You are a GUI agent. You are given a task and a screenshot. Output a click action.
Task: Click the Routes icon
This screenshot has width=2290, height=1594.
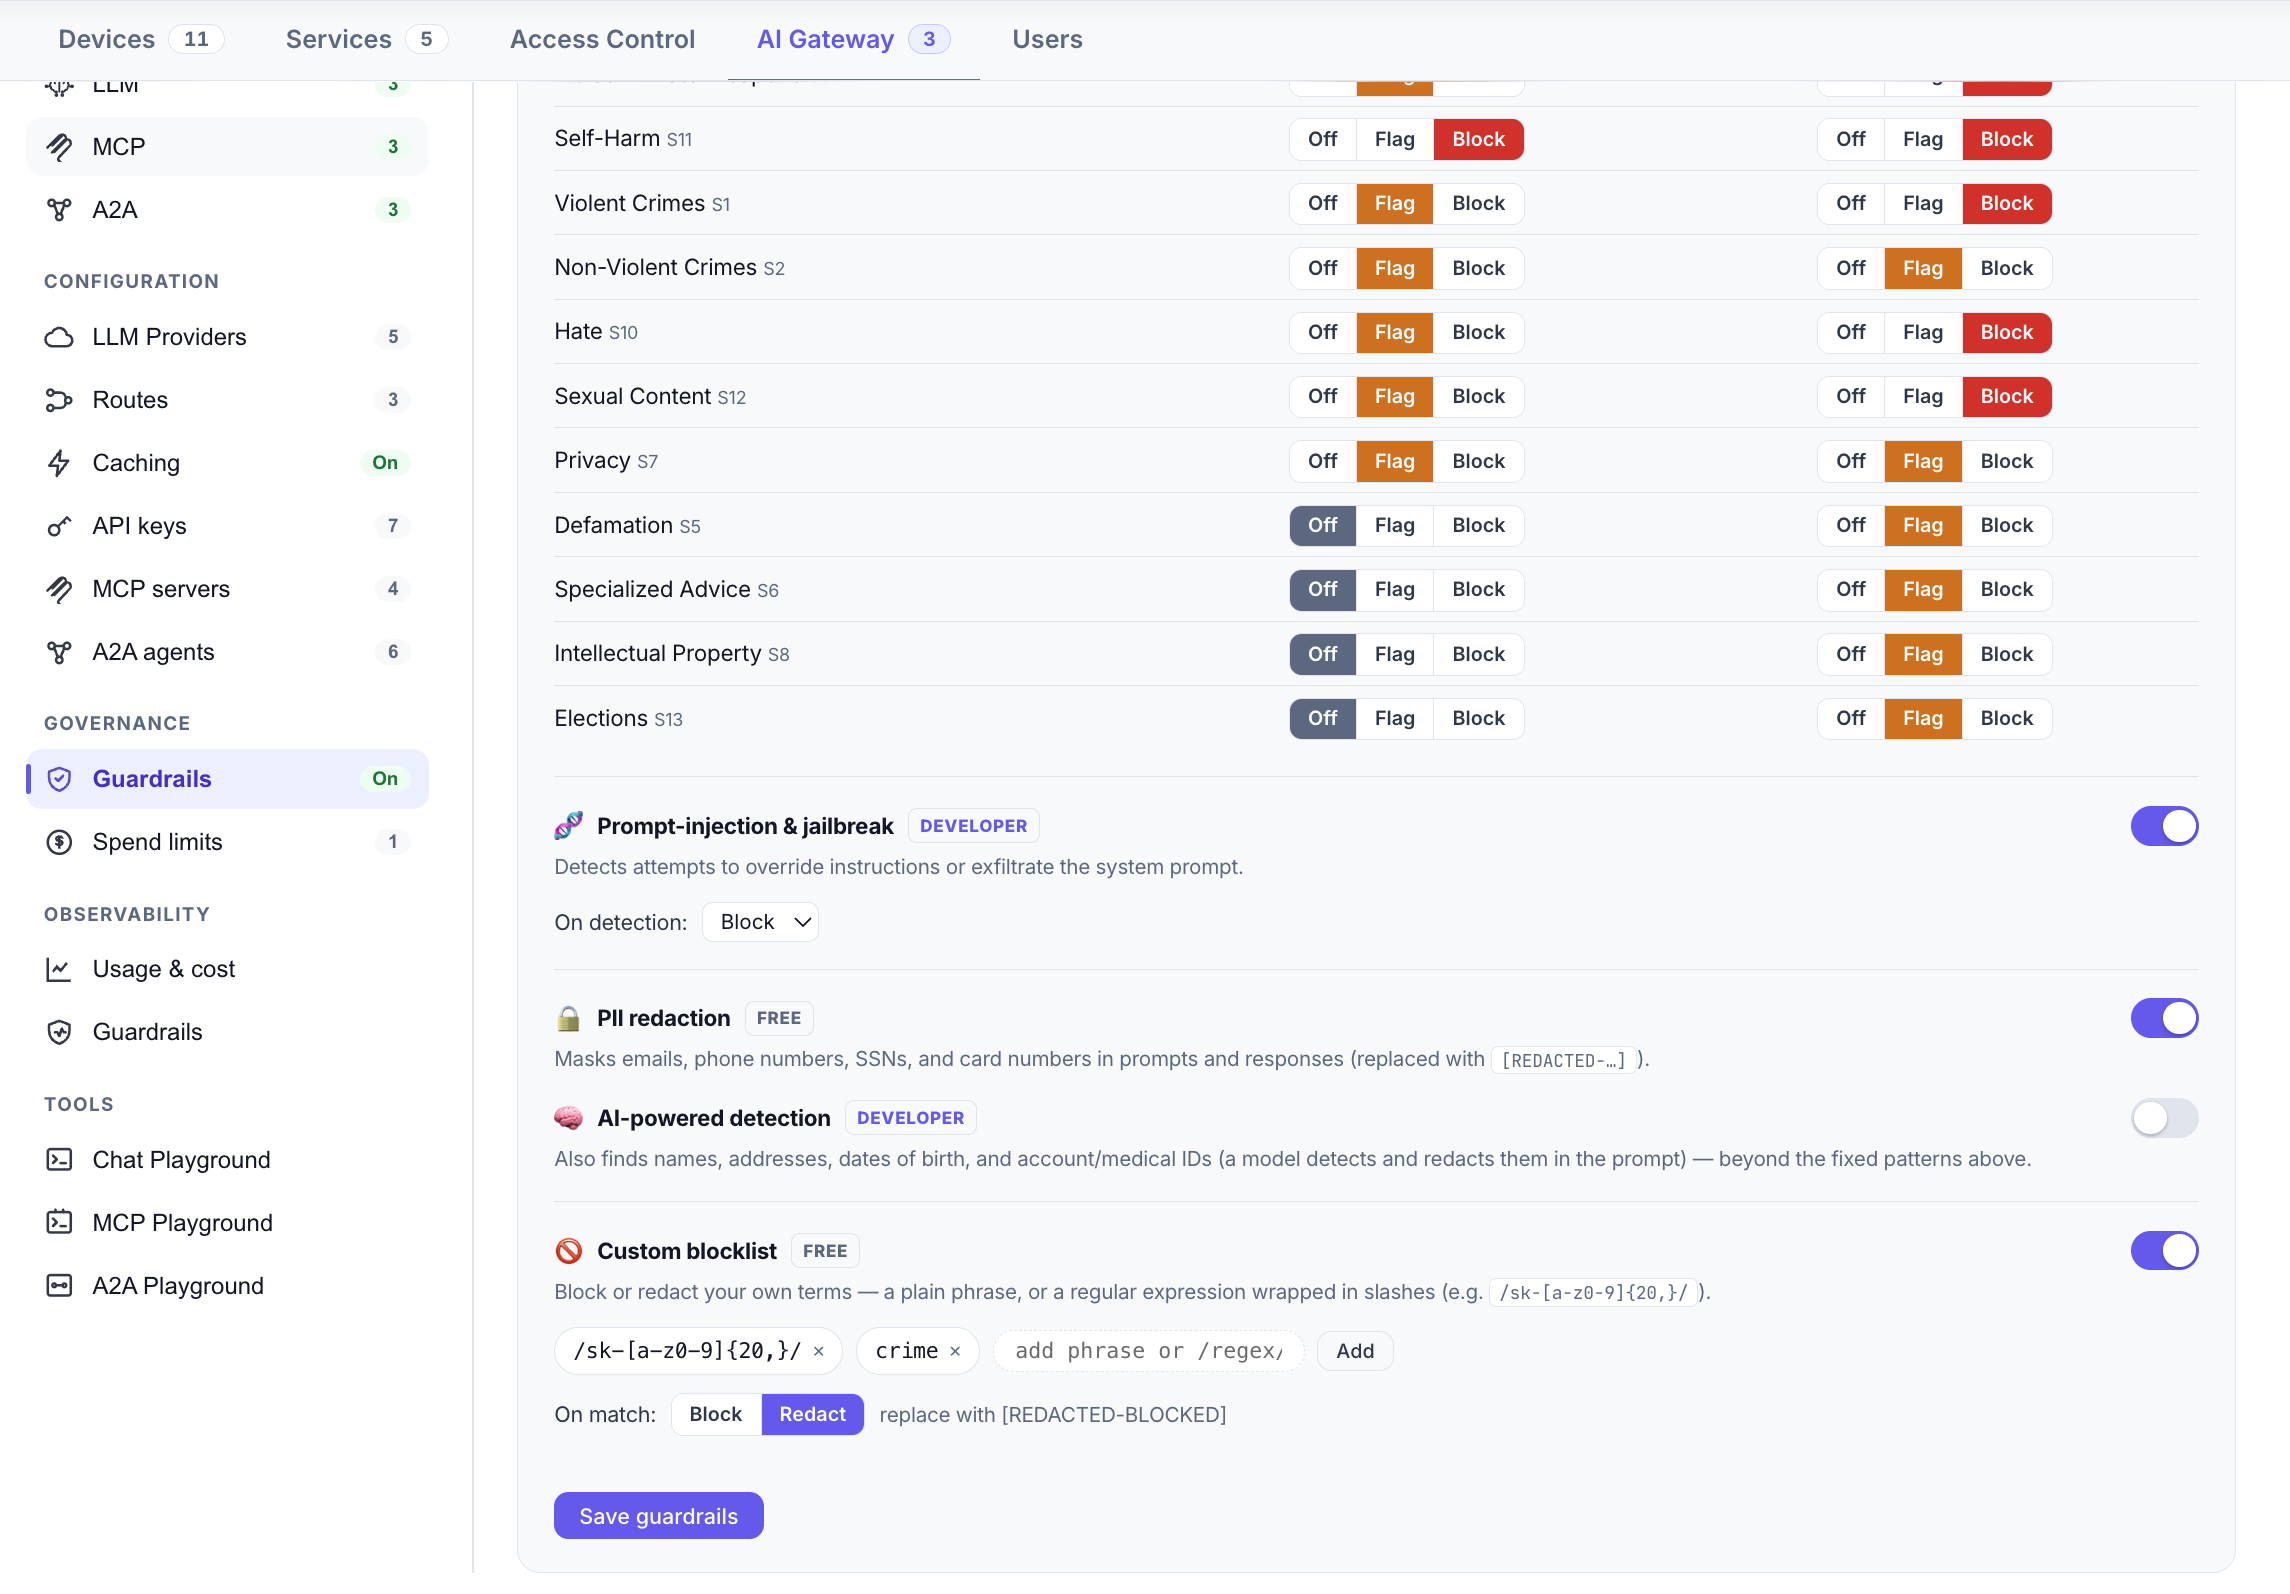coord(59,400)
